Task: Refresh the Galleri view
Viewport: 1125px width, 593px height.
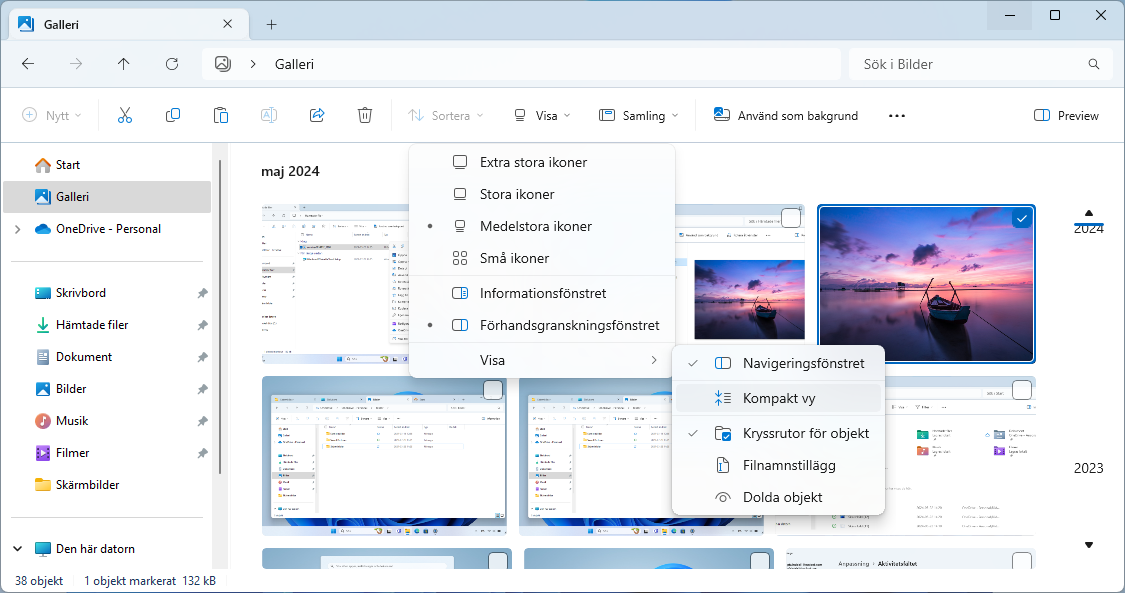Action: pyautogui.click(x=172, y=64)
